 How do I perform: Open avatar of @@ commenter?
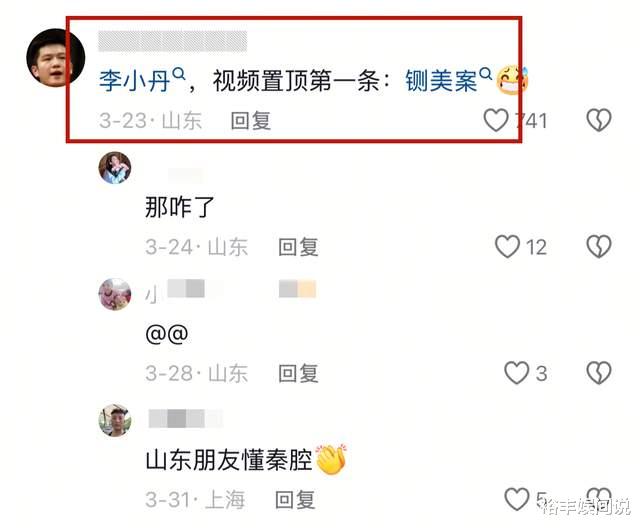pyautogui.click(x=115, y=294)
